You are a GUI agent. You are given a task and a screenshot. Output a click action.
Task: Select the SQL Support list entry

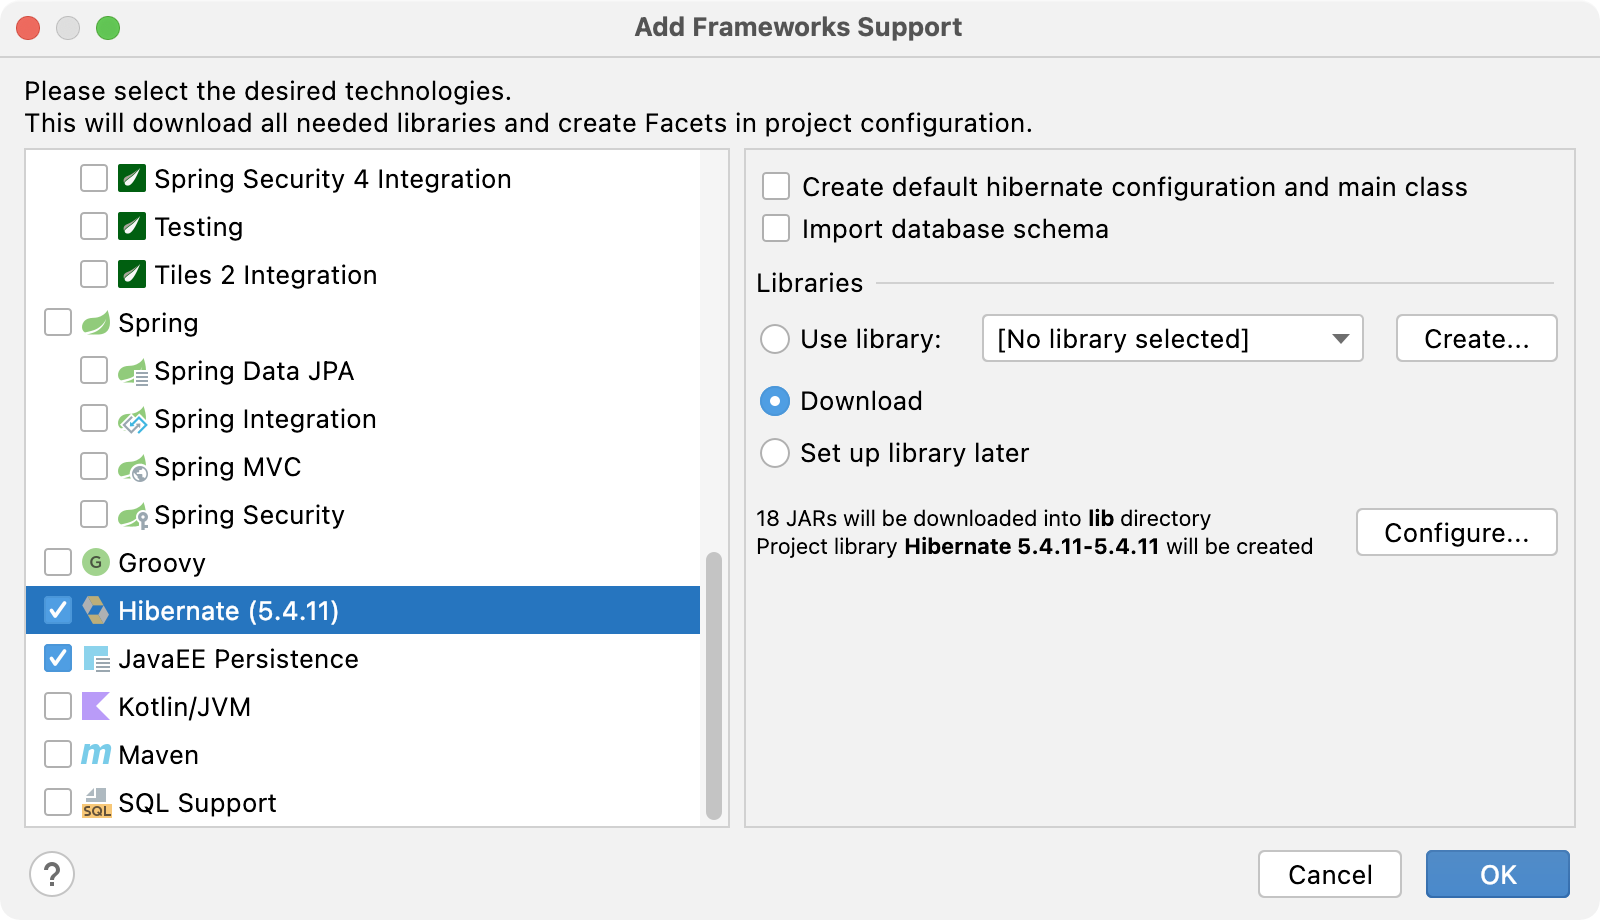197,803
